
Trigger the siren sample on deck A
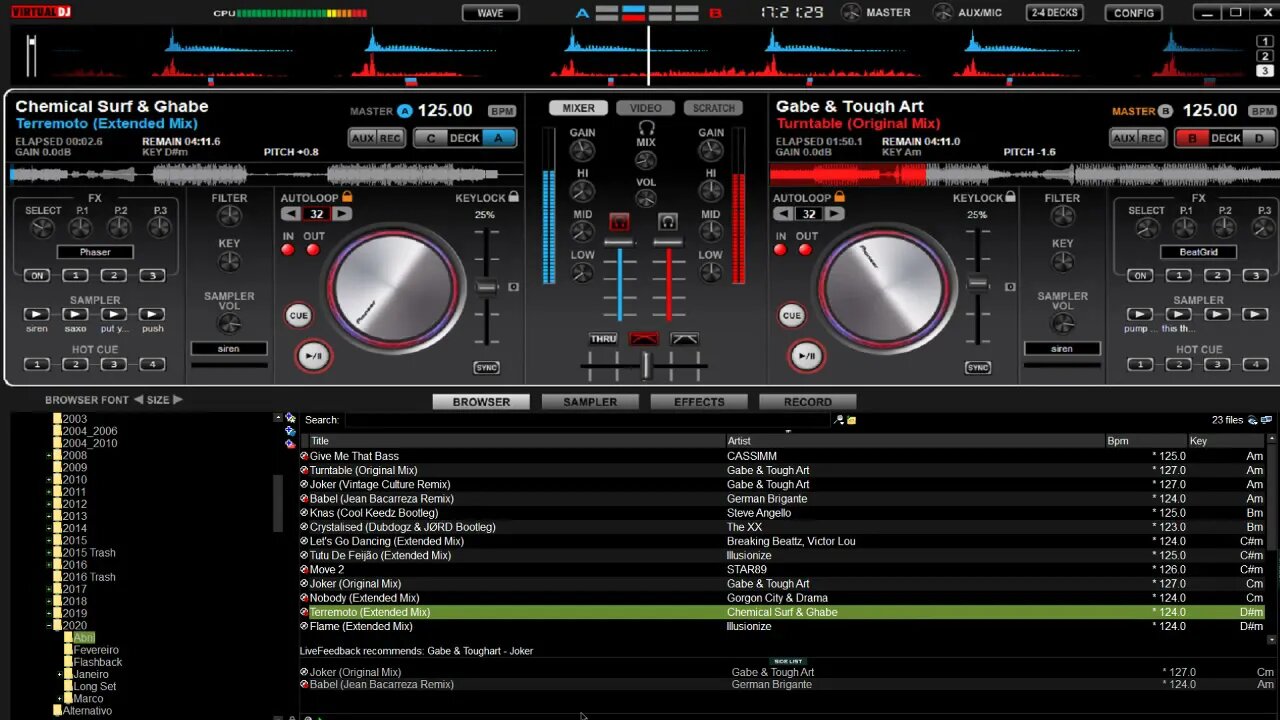pos(37,314)
